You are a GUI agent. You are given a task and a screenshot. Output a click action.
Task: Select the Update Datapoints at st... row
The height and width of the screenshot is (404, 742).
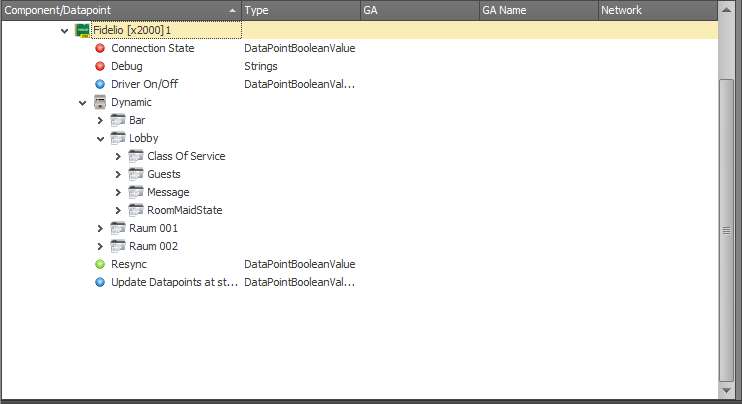pyautogui.click(x=174, y=282)
